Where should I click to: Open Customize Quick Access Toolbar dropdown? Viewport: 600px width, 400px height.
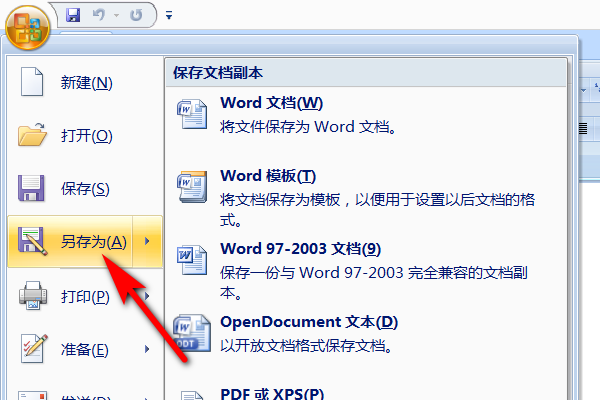point(169,15)
